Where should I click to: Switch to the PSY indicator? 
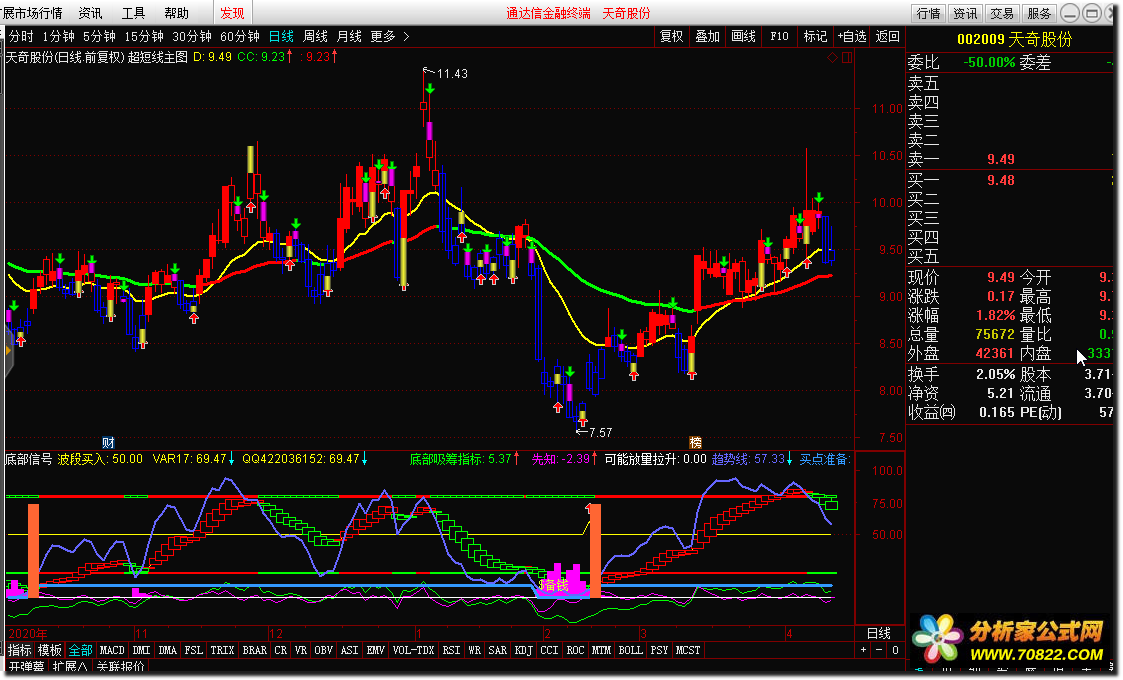[x=659, y=650]
